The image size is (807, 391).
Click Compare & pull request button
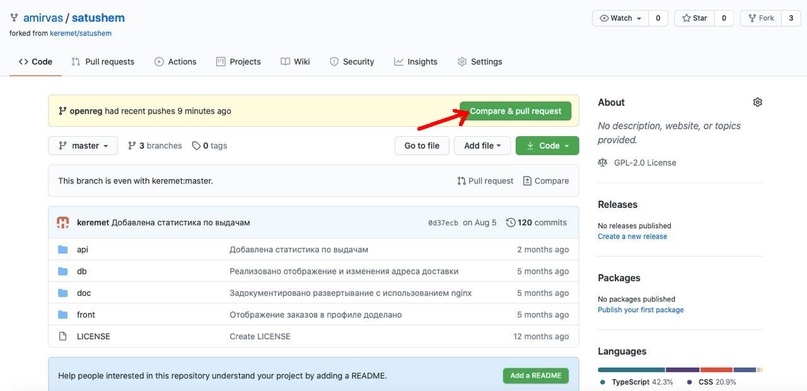515,111
